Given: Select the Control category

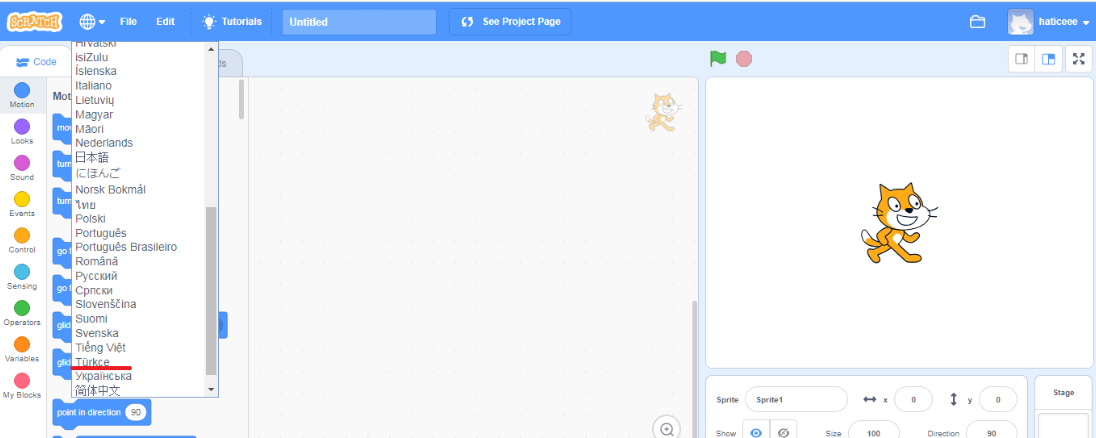Looking at the screenshot, I should (x=22, y=241).
